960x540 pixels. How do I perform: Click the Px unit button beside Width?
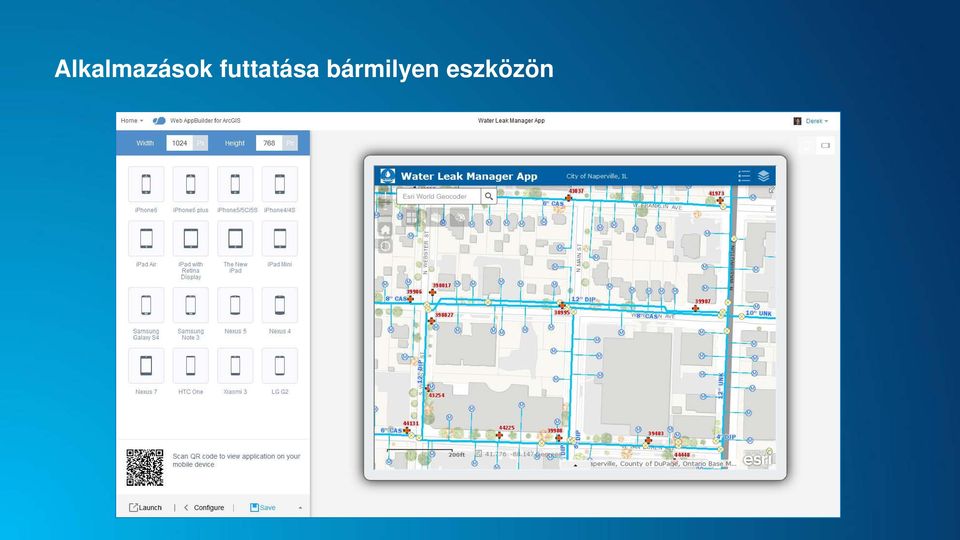(200, 143)
